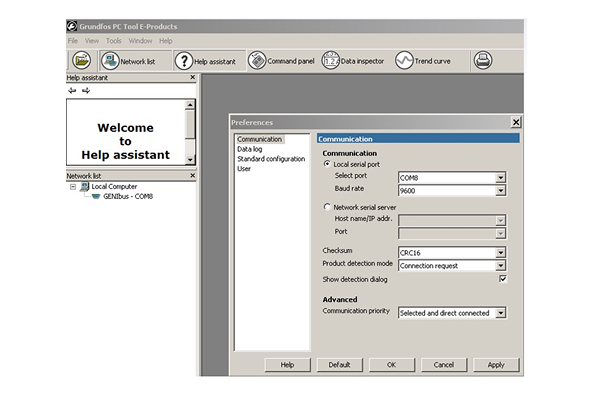Select the Network serial server radio button
592x402 pixels.
(x=327, y=207)
